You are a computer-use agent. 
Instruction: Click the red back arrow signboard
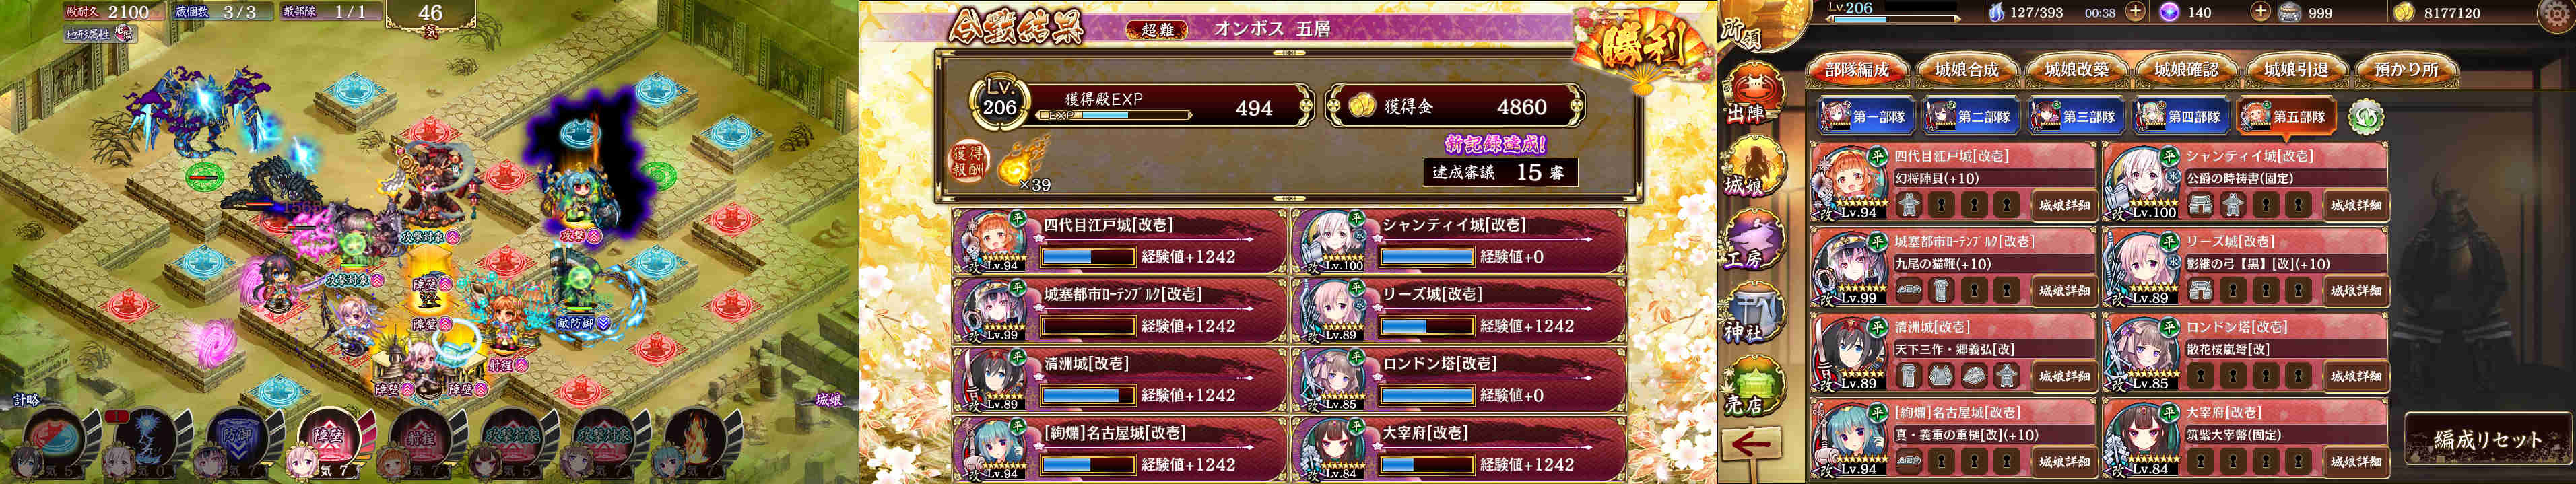1751,444
